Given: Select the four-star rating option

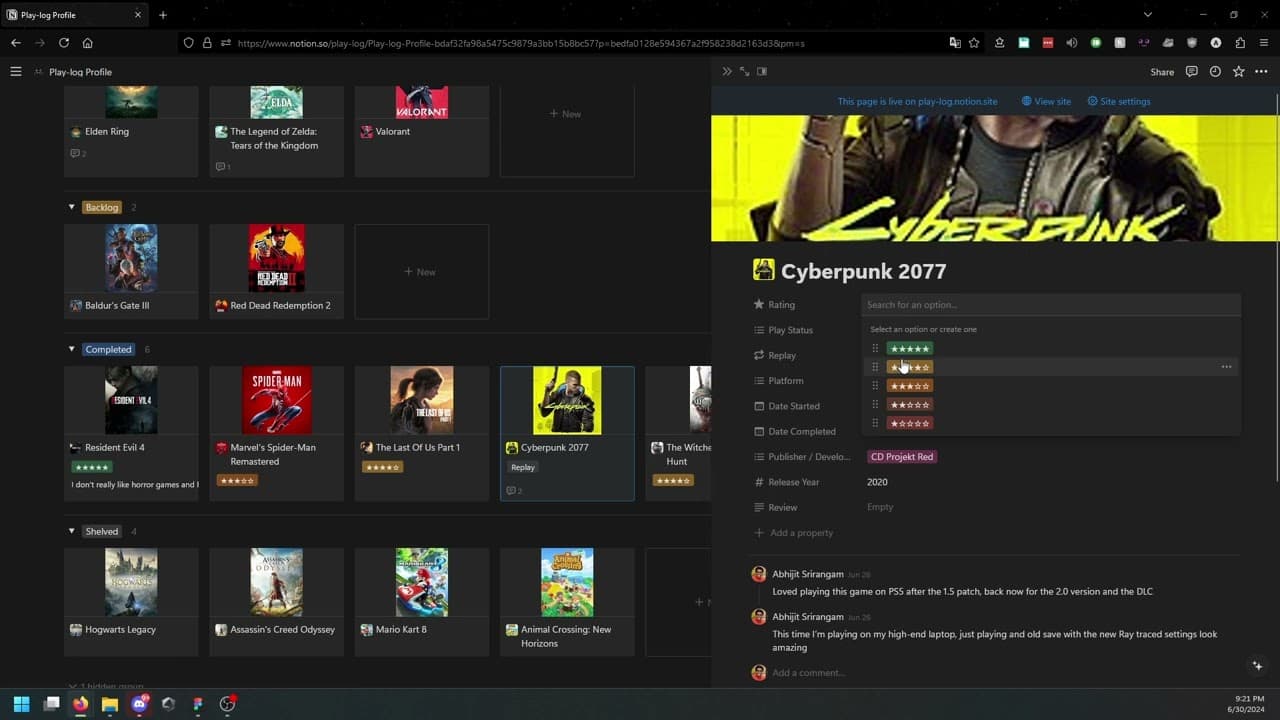Looking at the screenshot, I should tap(910, 367).
